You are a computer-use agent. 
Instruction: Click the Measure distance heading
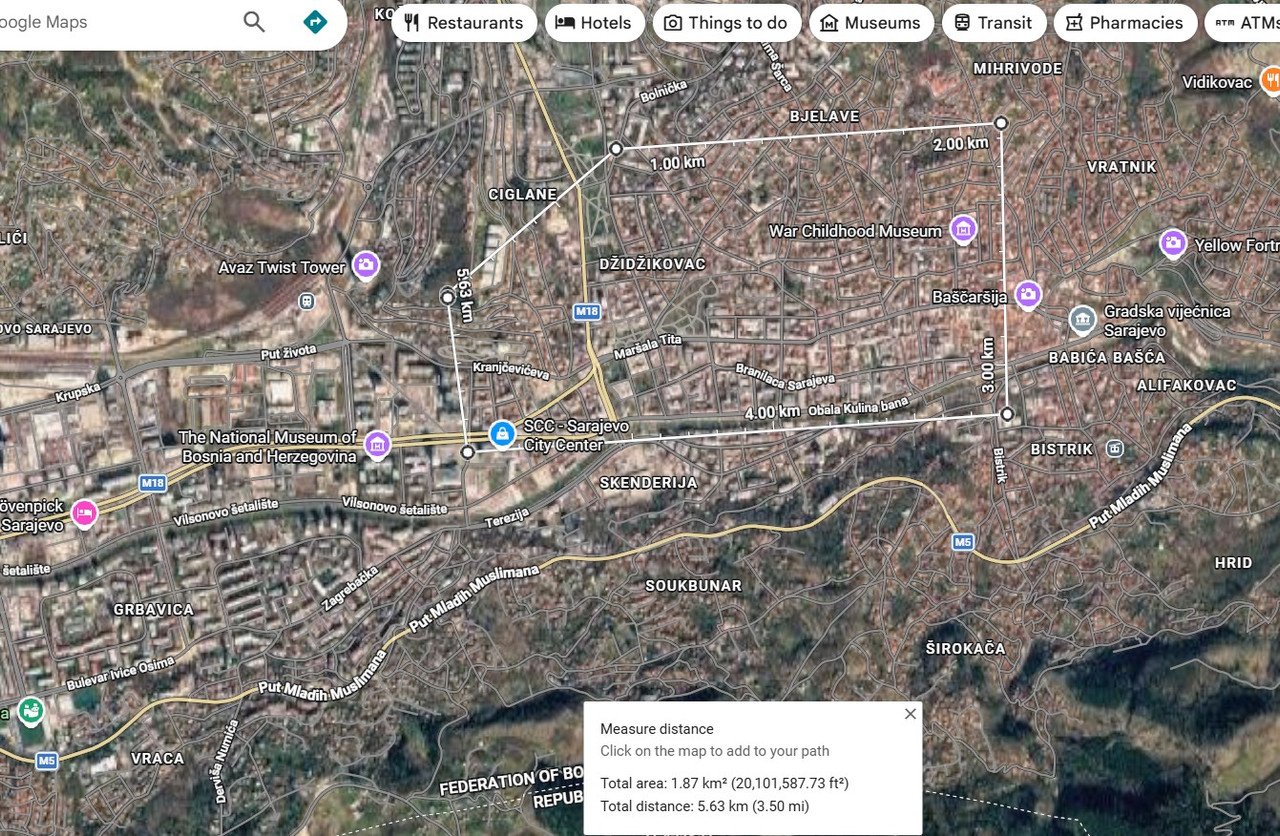point(657,729)
